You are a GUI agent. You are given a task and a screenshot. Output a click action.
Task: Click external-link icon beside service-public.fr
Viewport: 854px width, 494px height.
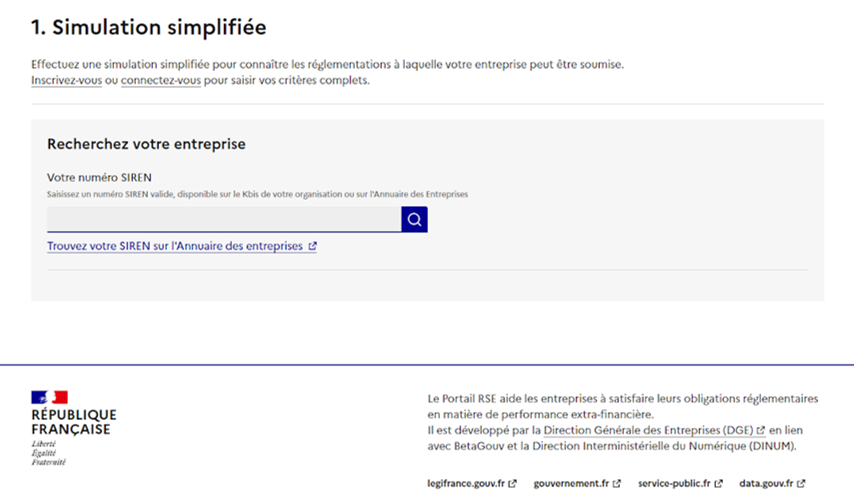719,483
